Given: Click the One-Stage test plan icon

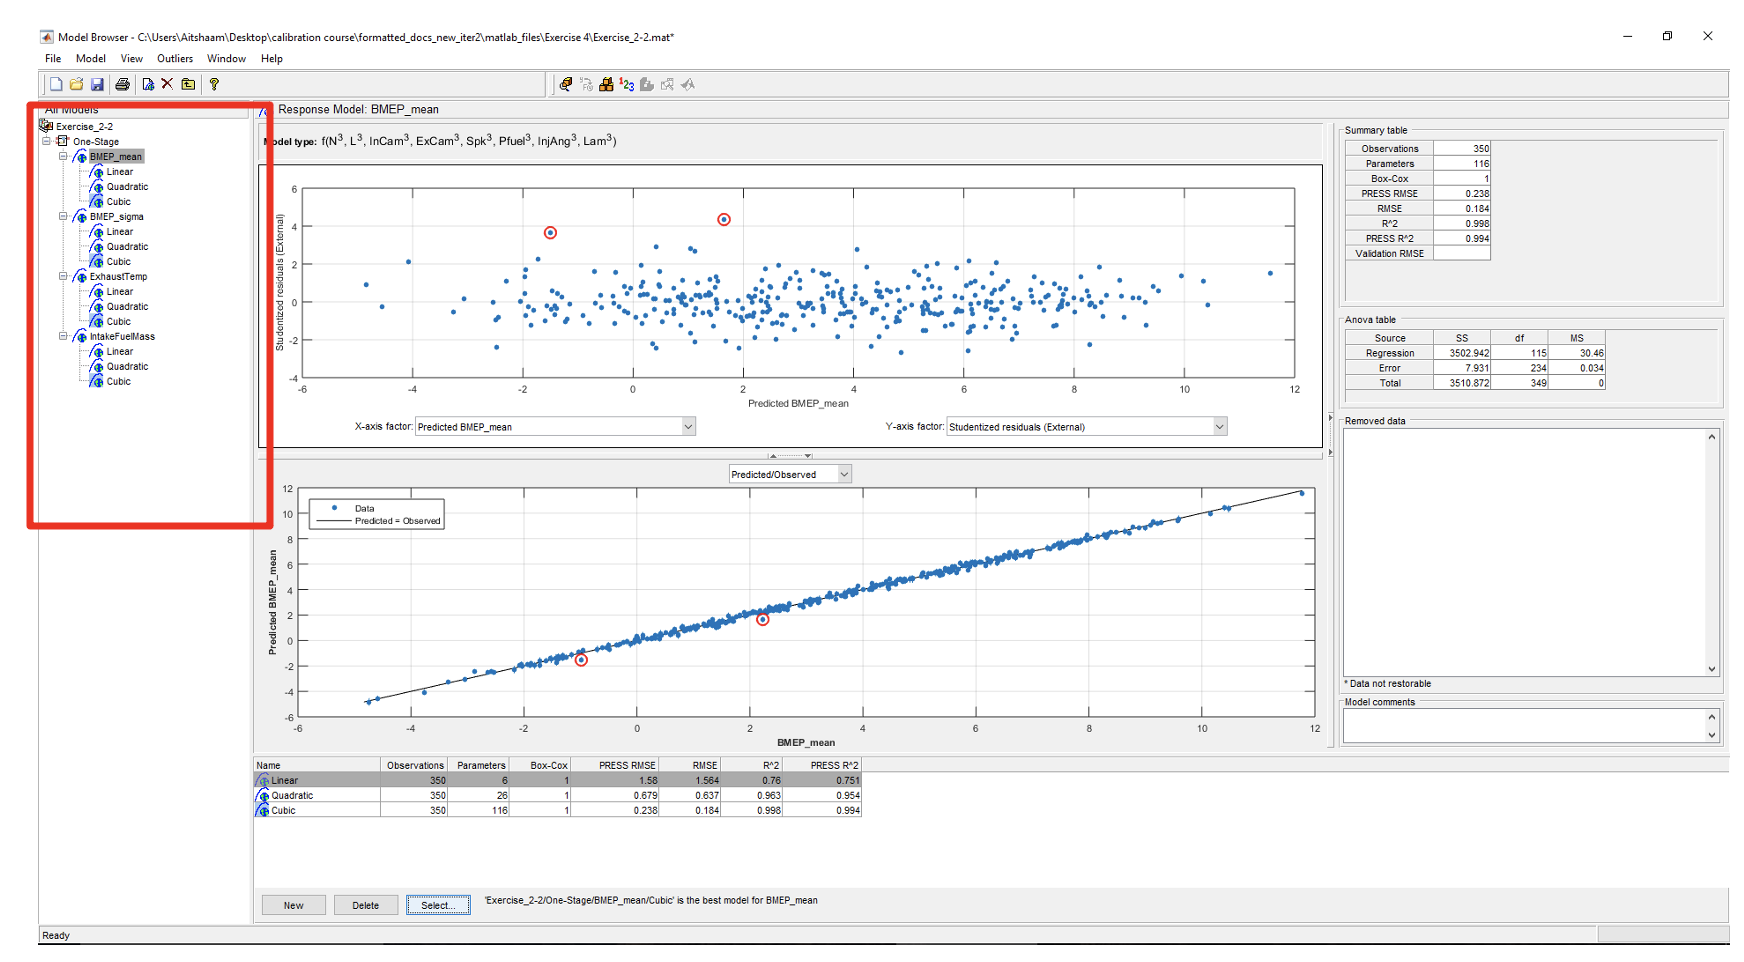Looking at the screenshot, I should (x=63, y=141).
